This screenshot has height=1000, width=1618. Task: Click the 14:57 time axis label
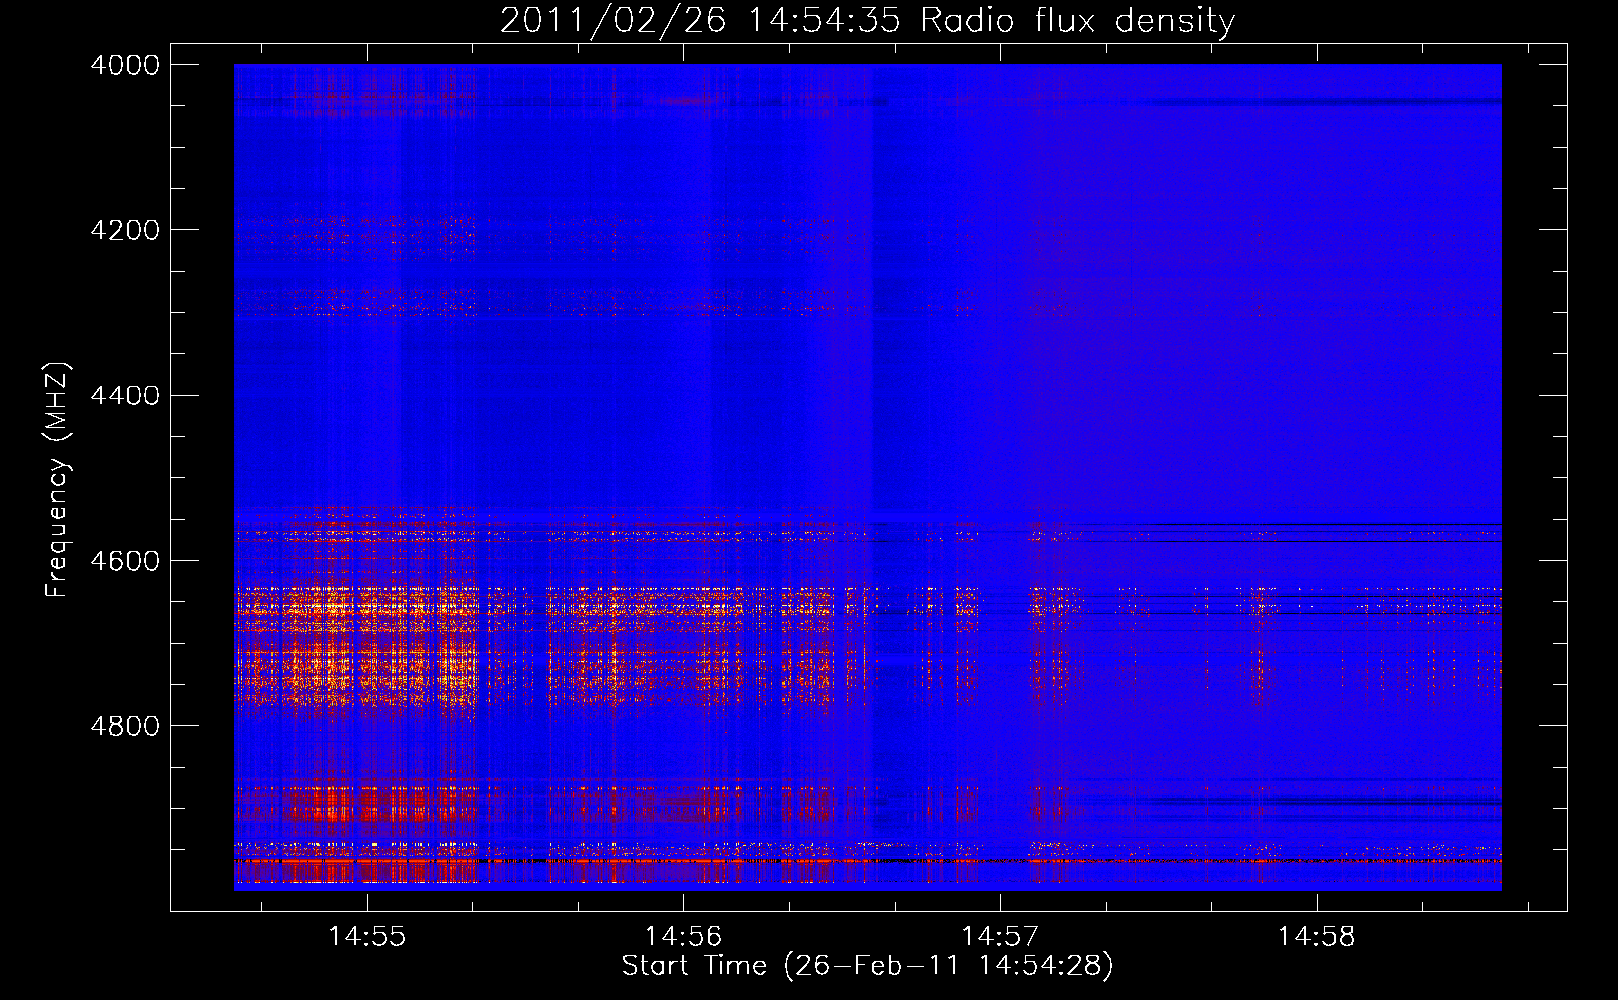pos(1000,936)
